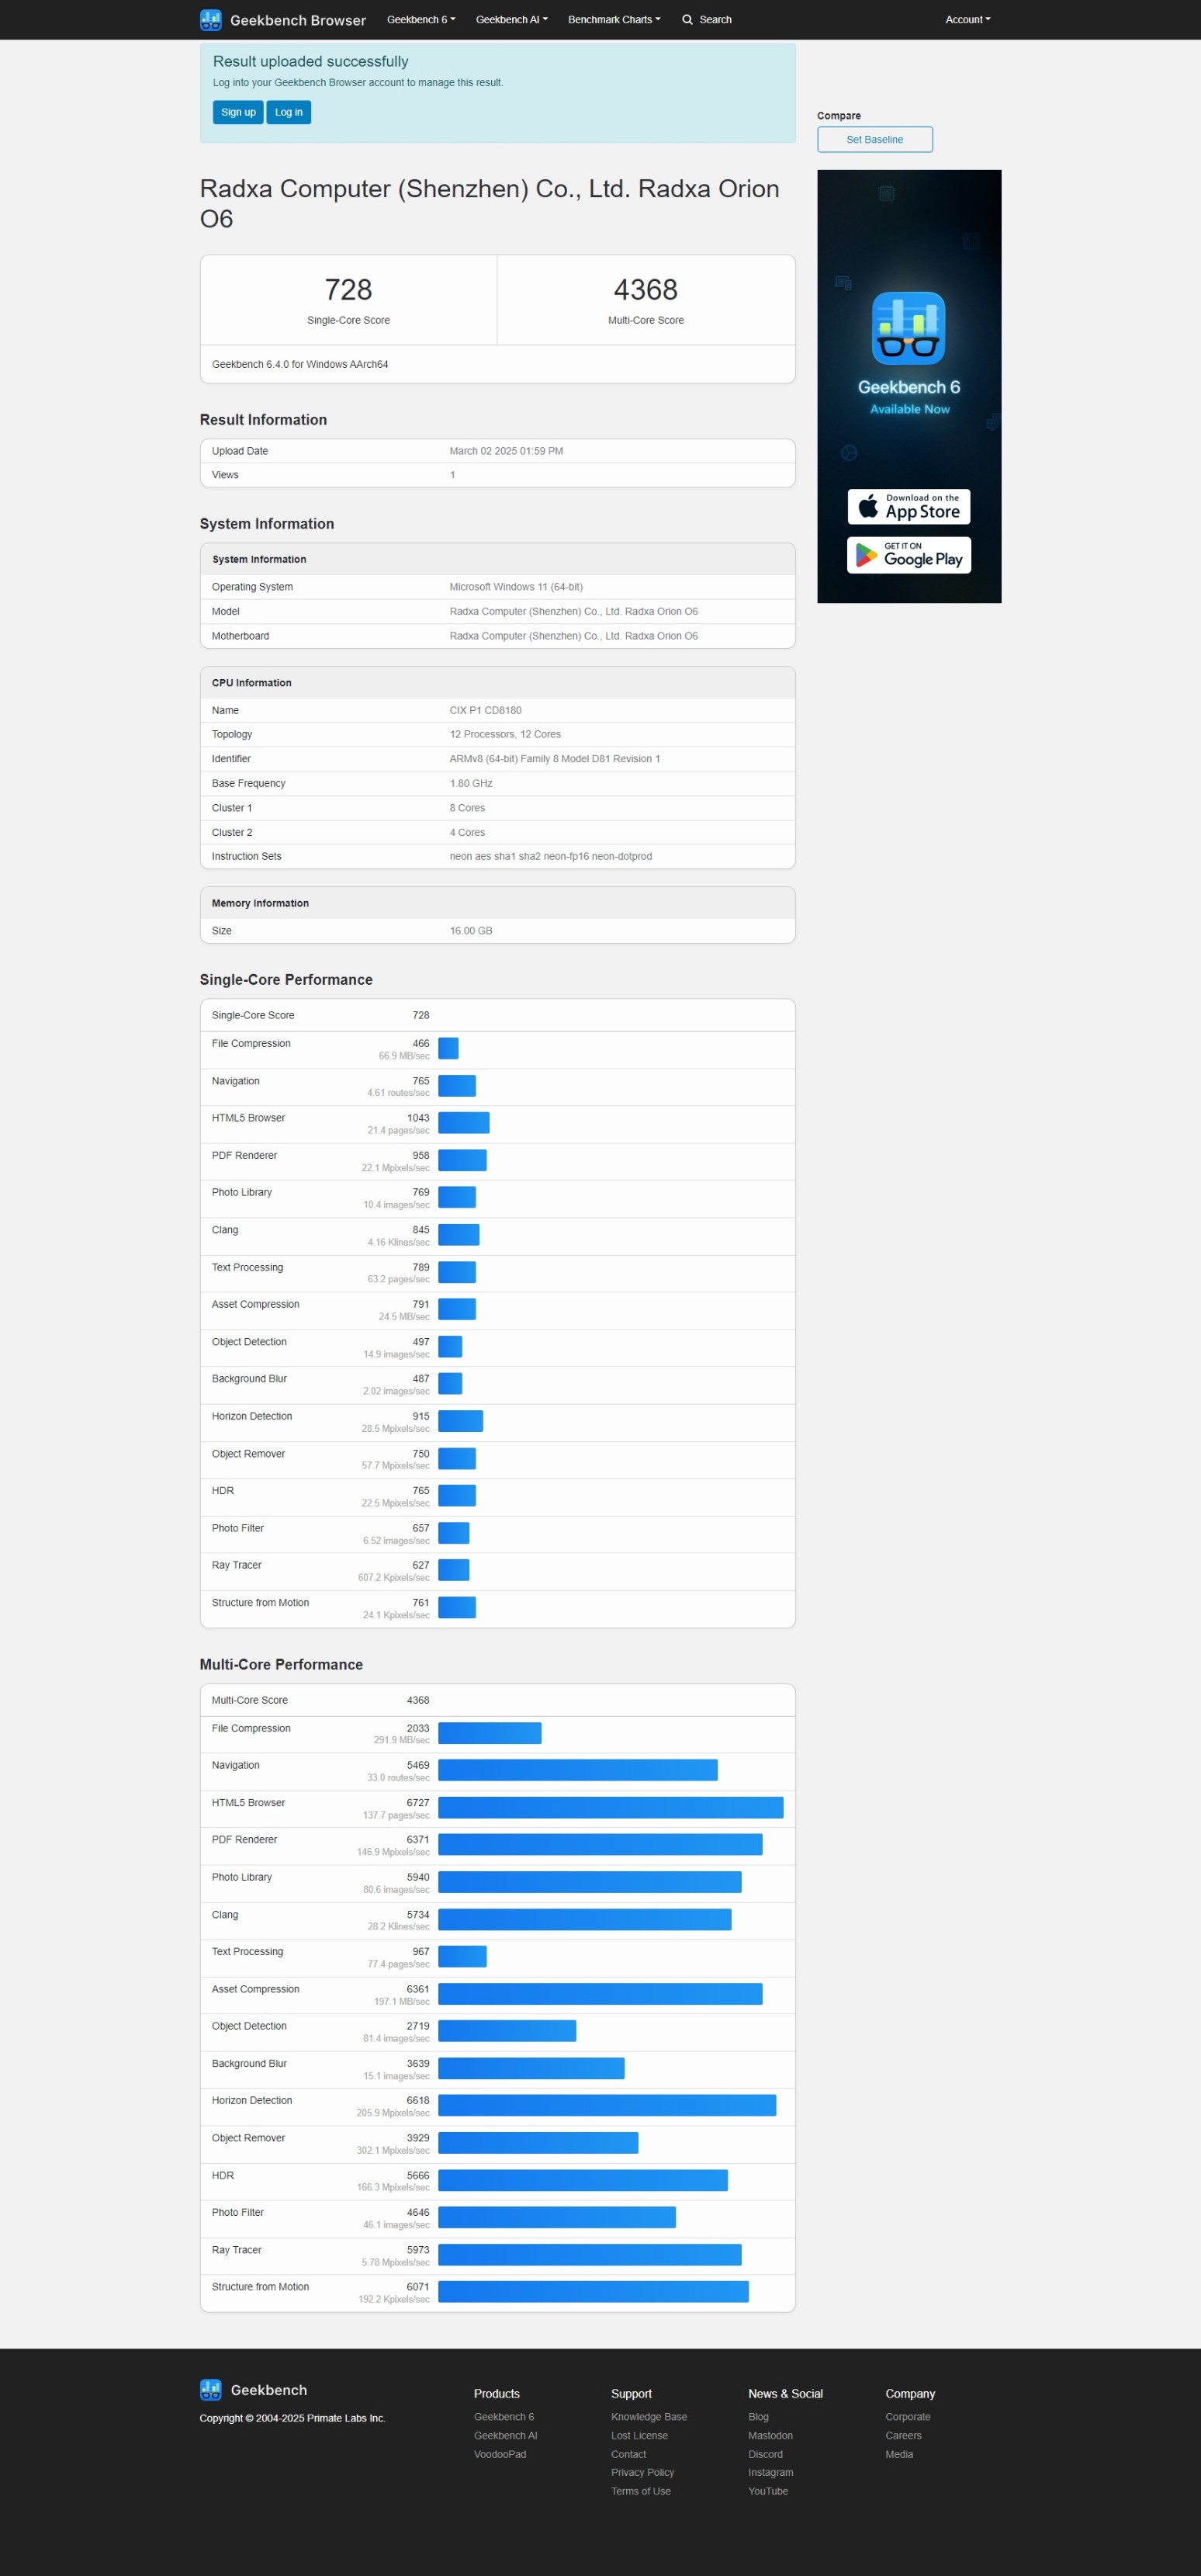This screenshot has width=1201, height=2576.
Task: Open the Mastodon footer link
Action: pos(770,2436)
